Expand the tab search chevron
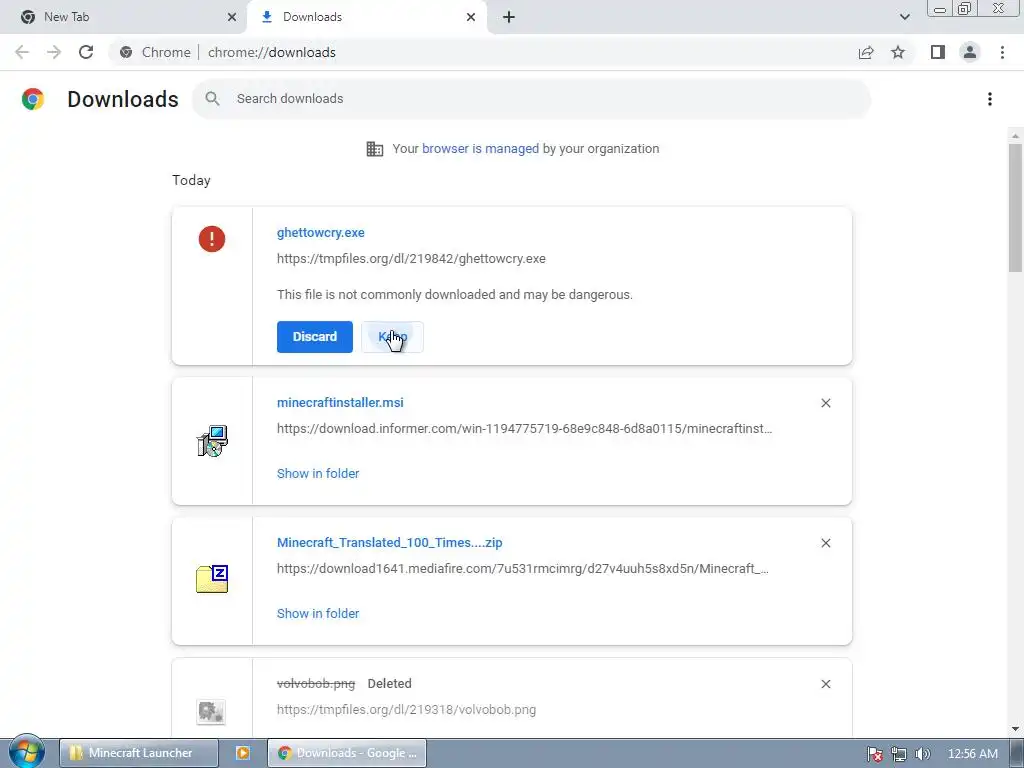The image size is (1024, 768). 904,17
